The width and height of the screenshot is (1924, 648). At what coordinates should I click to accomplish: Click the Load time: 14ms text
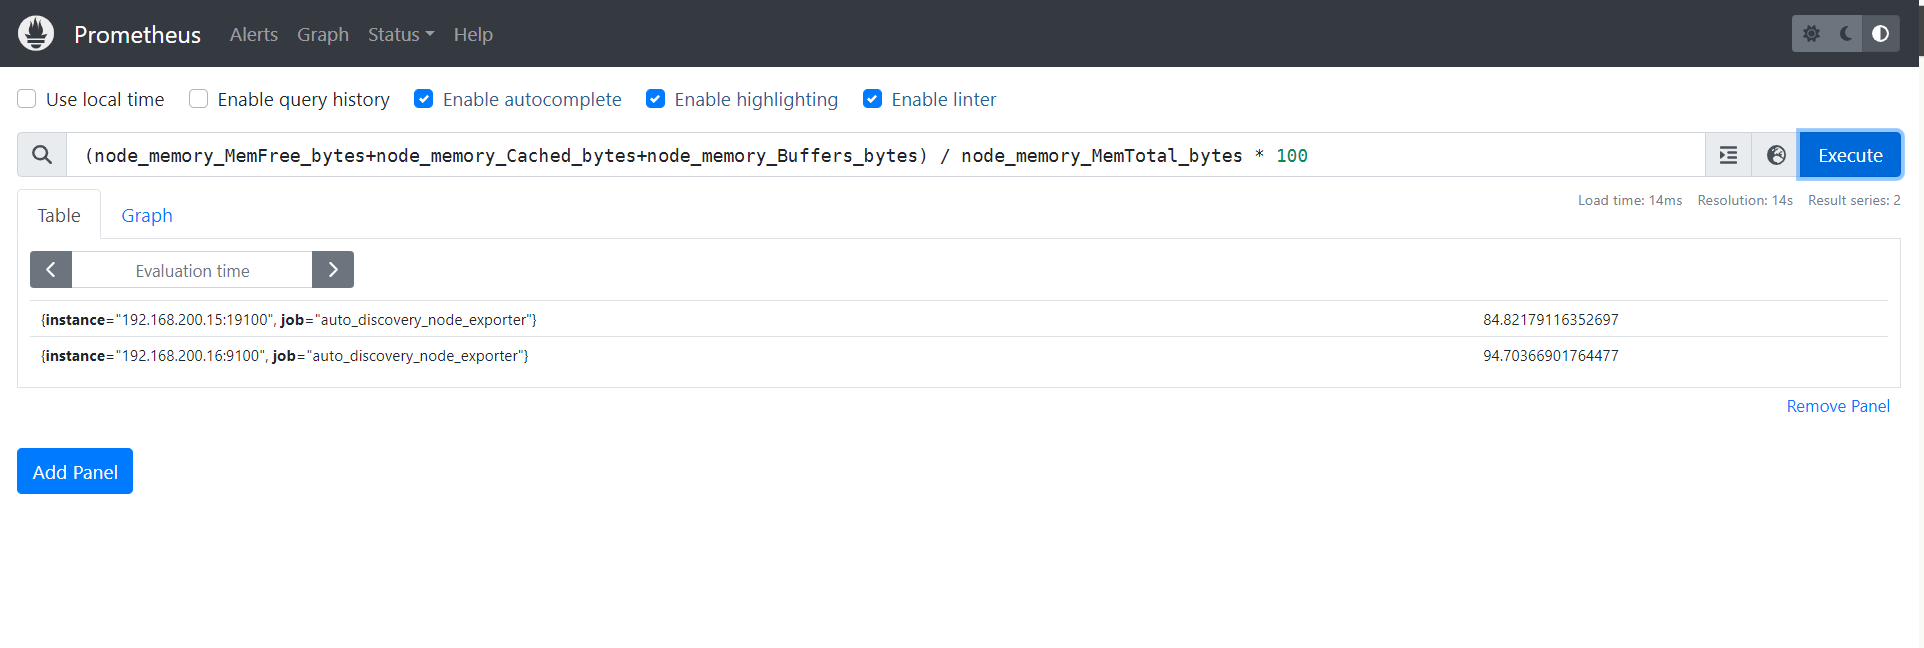coord(1630,200)
